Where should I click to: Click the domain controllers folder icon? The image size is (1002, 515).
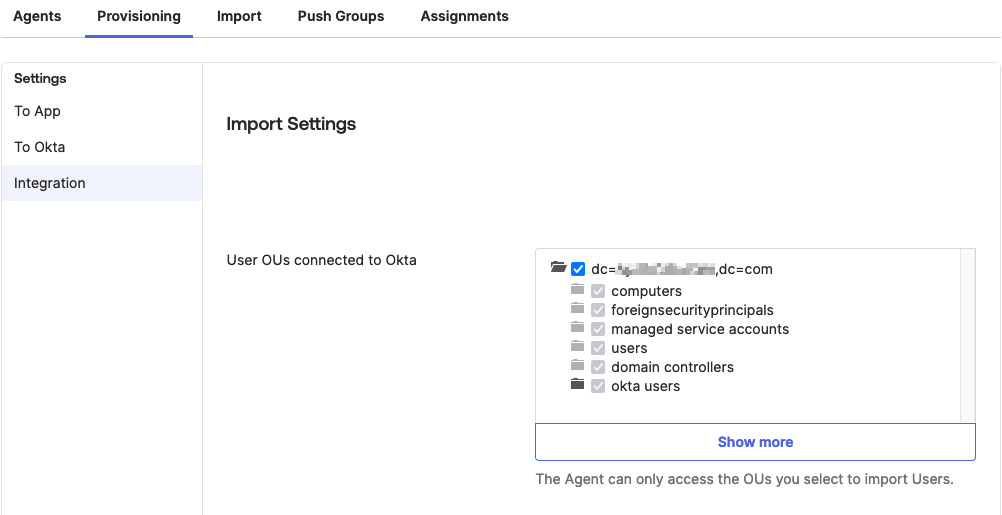[x=577, y=366]
